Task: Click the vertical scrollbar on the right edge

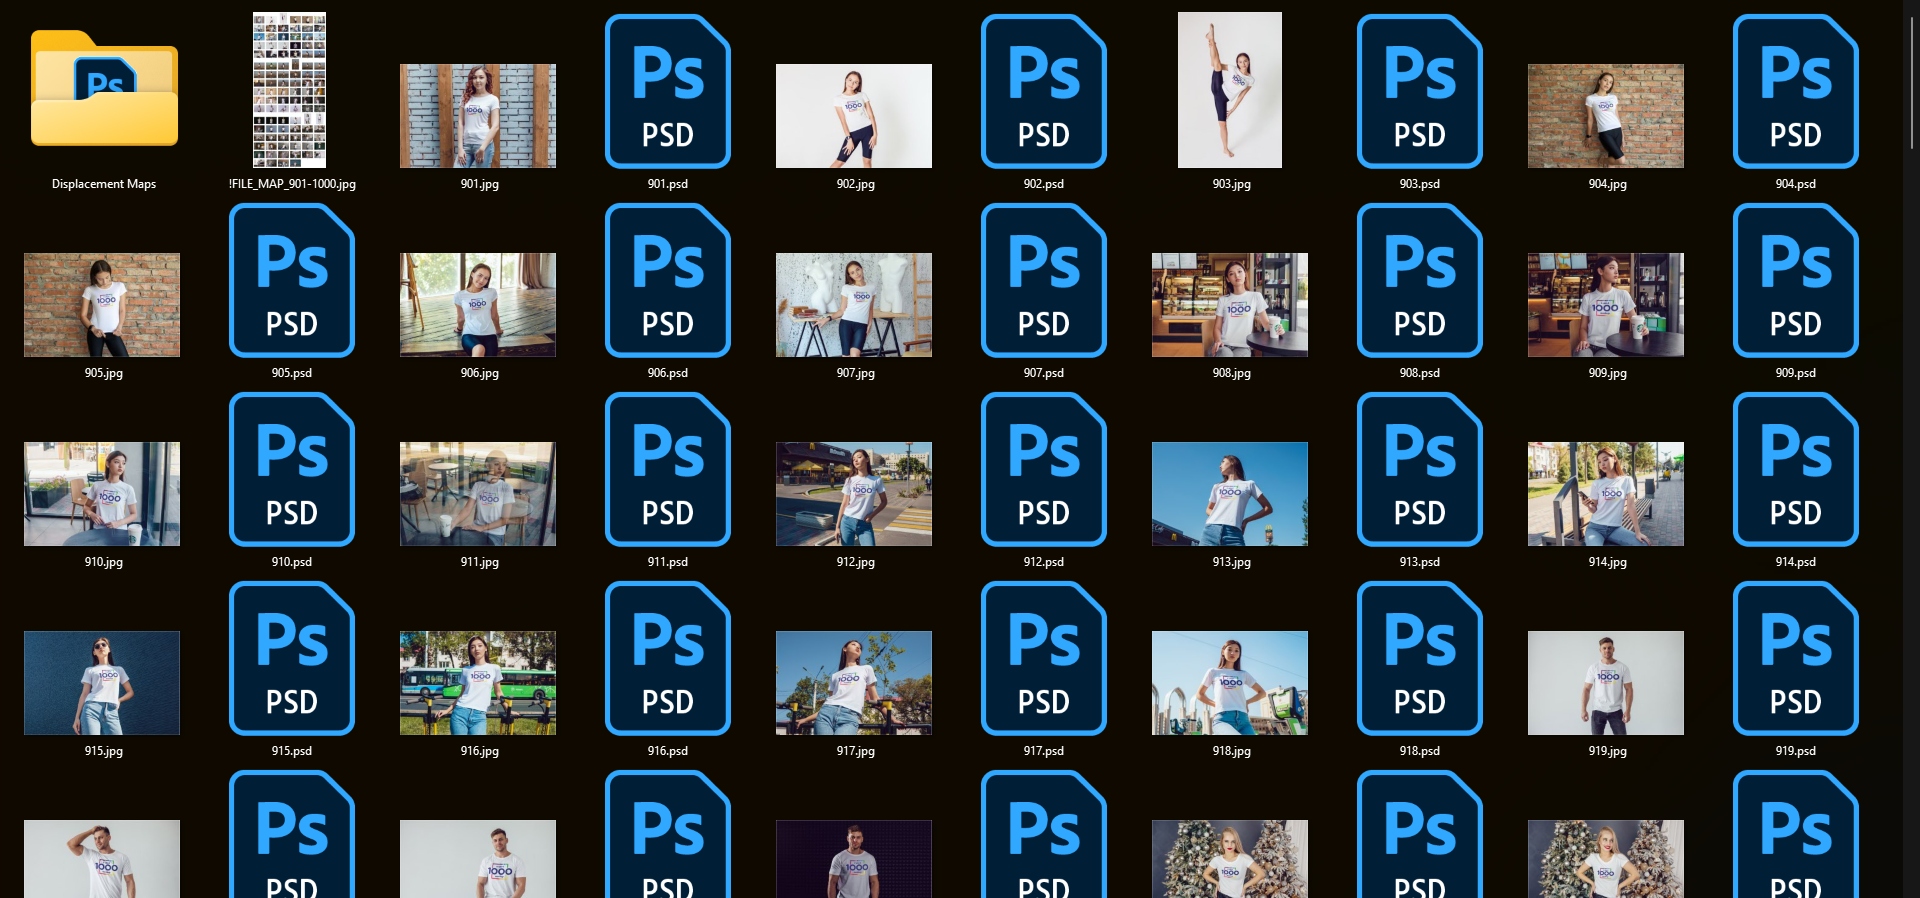Action: click(x=1912, y=80)
